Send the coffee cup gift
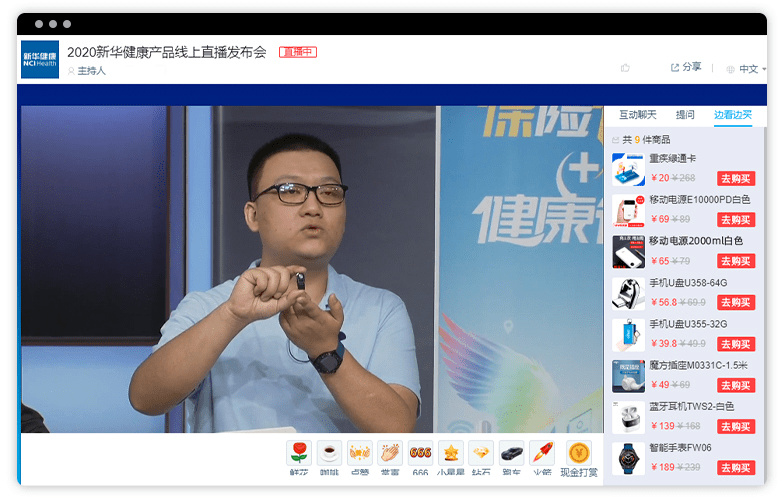This screenshot has height=500, width=783. pos(329,453)
